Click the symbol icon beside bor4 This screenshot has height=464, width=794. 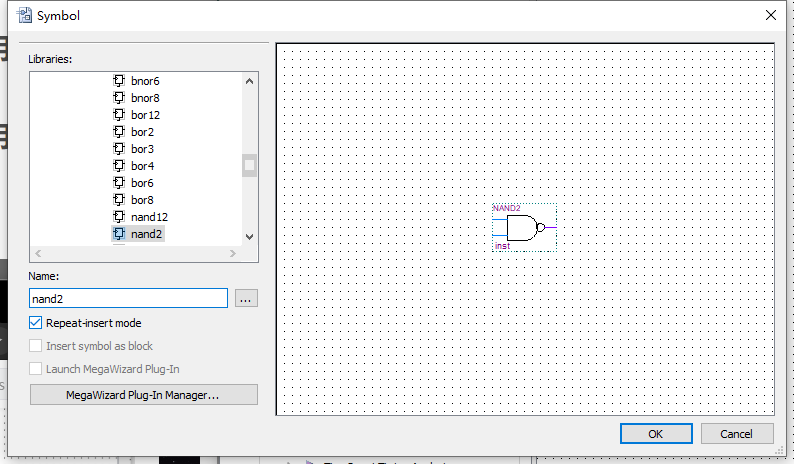click(118, 166)
